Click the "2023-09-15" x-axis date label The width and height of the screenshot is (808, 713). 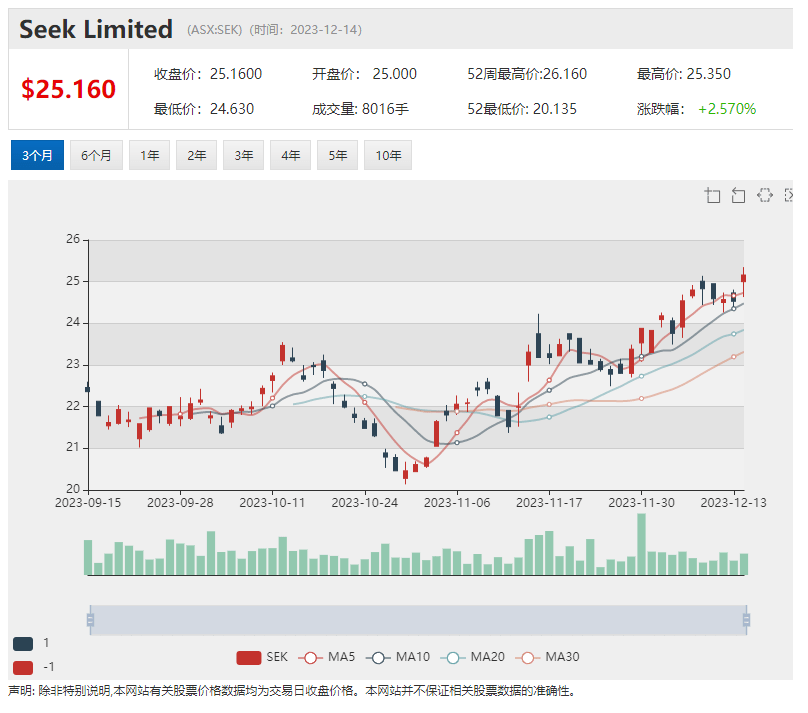[88, 503]
